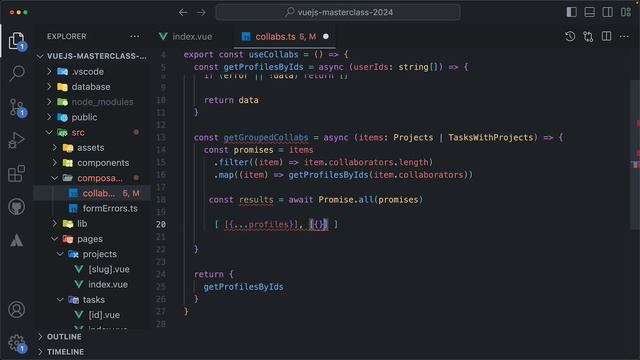Open the Search view in activity bar
Viewport: 640px width, 360px height.
click(17, 73)
